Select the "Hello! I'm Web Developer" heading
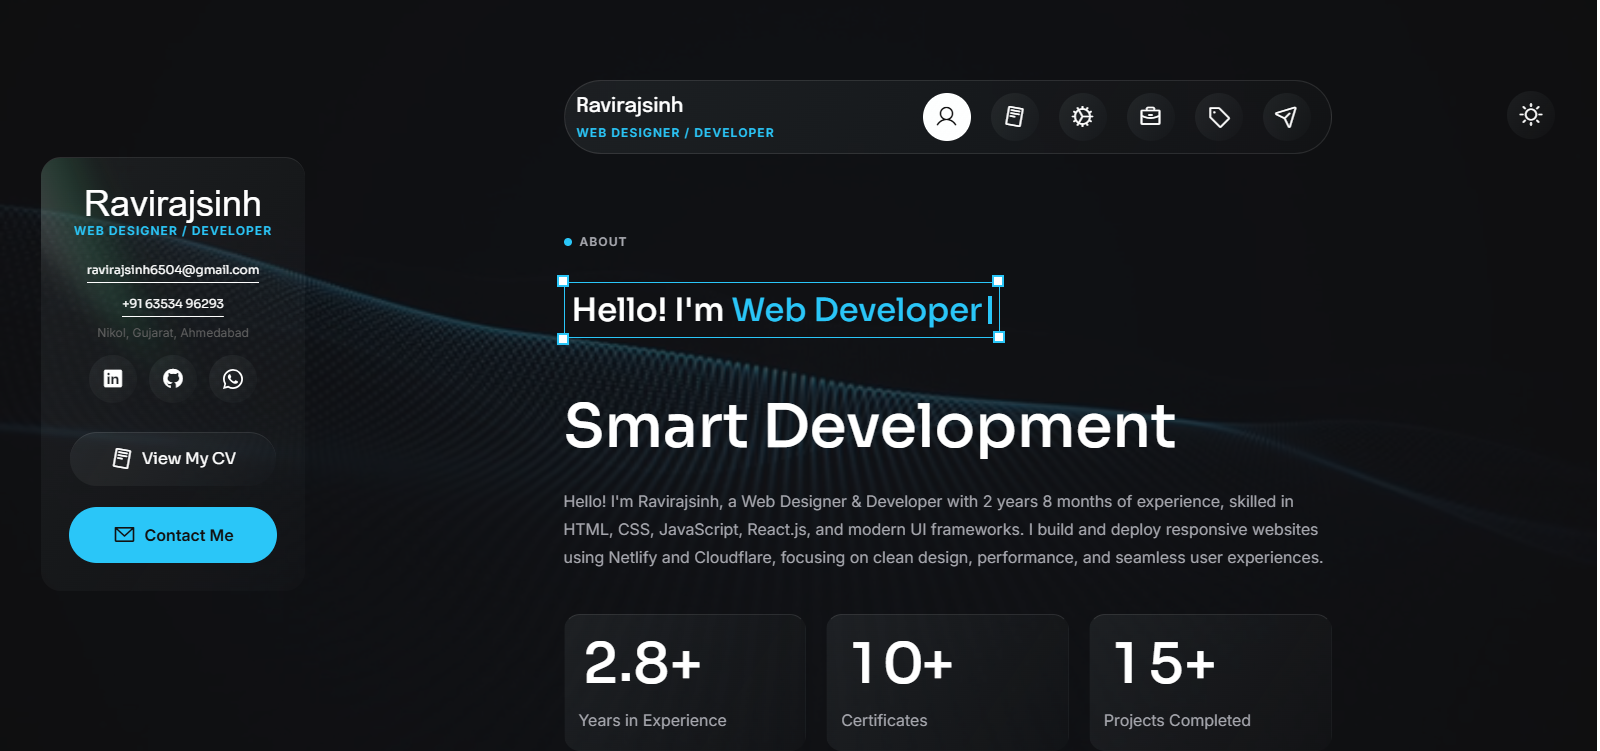 [x=781, y=310]
